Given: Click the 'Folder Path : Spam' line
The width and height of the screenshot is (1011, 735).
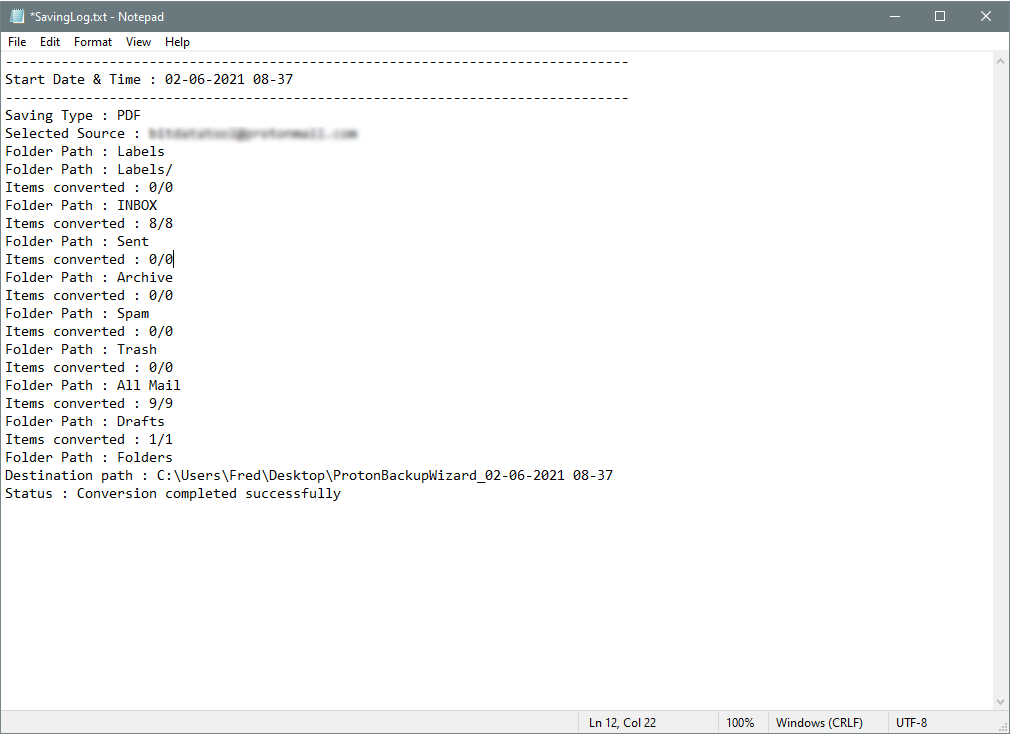Looking at the screenshot, I should point(77,314).
